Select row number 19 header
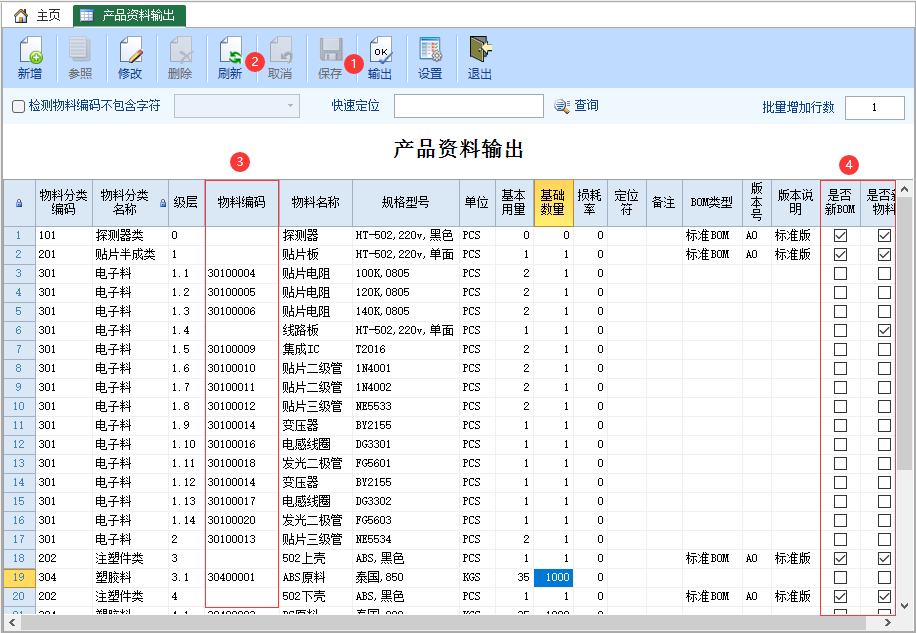Screen dimensions: 916x633 point(19,578)
